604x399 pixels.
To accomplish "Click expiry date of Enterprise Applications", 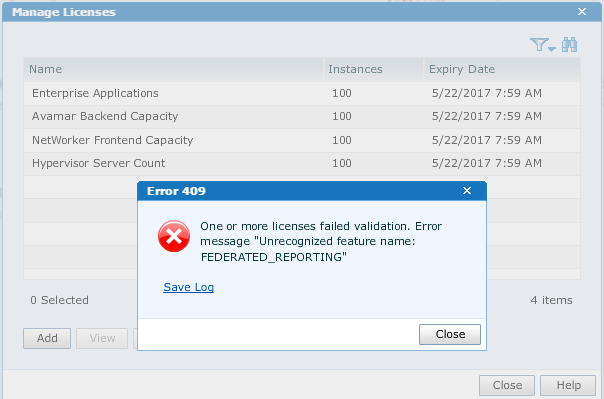I will click(487, 93).
